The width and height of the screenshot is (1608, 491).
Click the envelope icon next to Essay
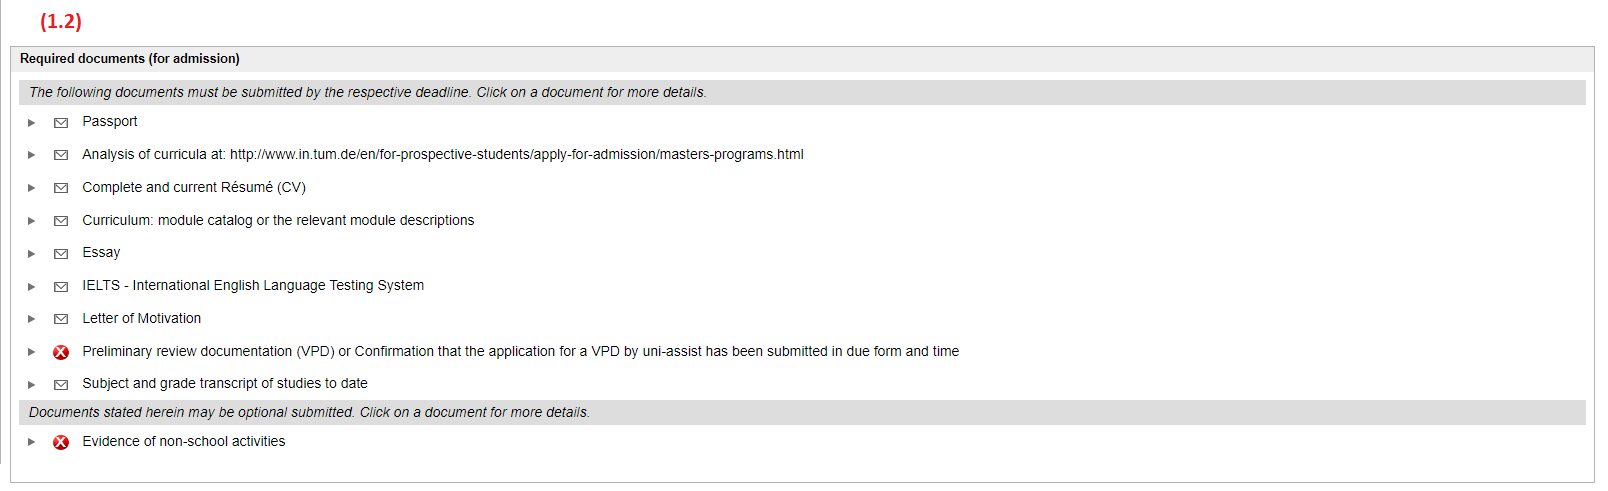[x=61, y=254]
